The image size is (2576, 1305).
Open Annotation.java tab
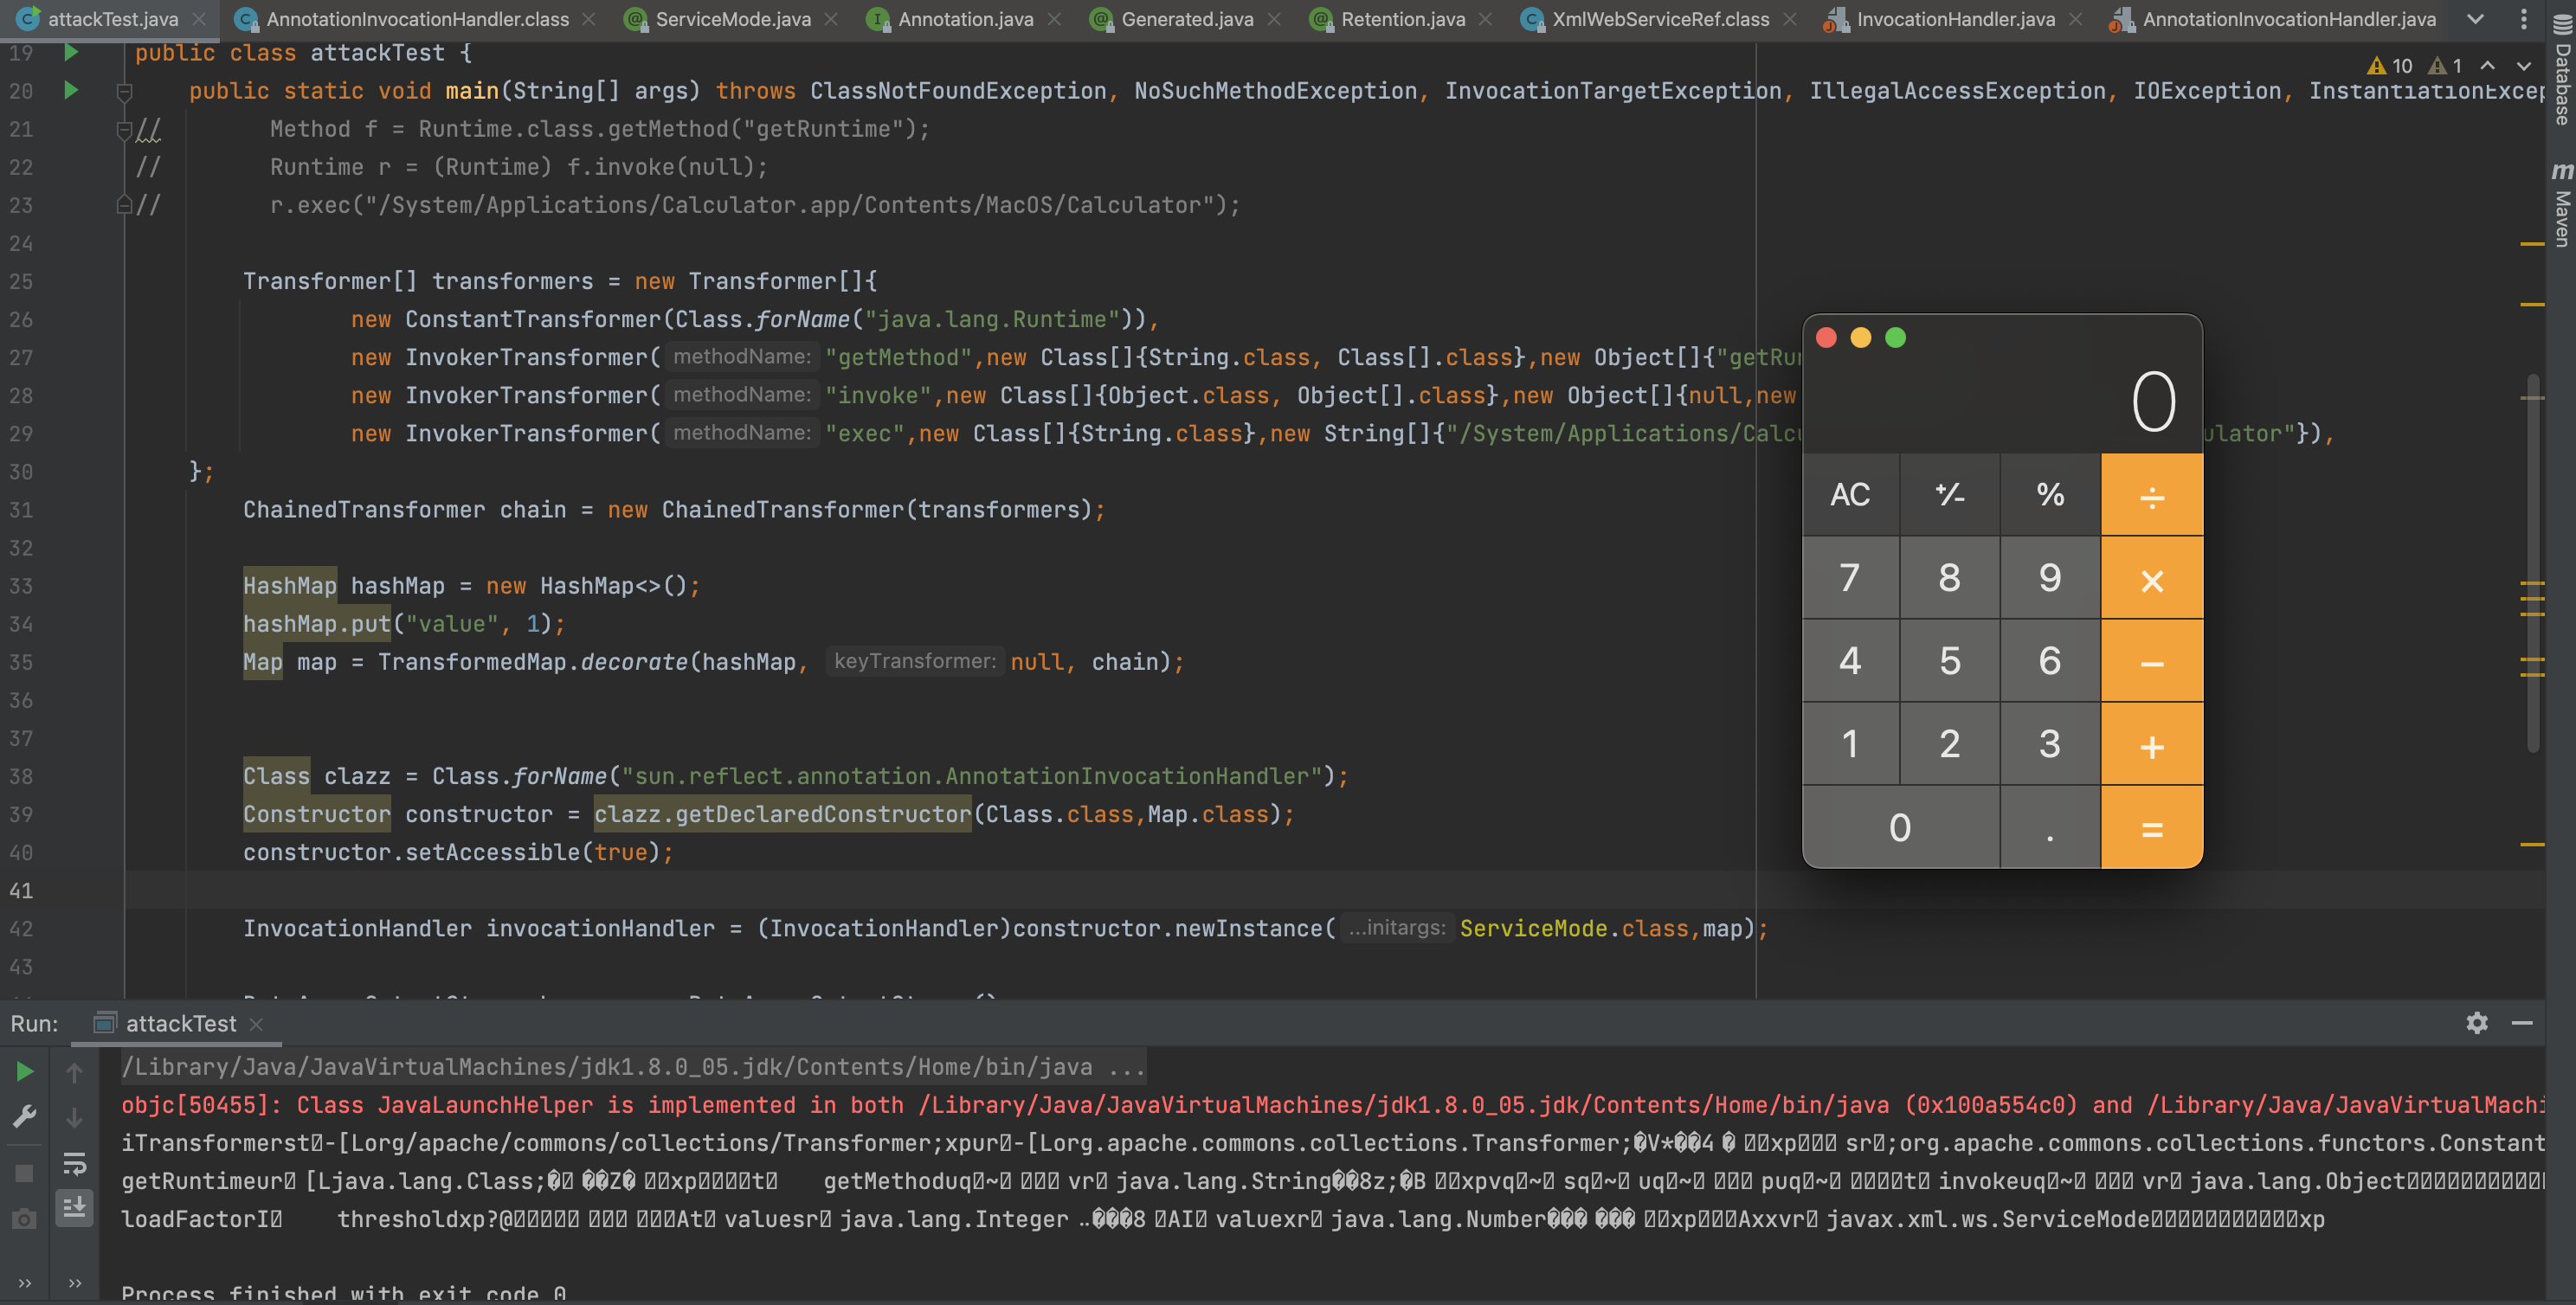pyautogui.click(x=964, y=19)
